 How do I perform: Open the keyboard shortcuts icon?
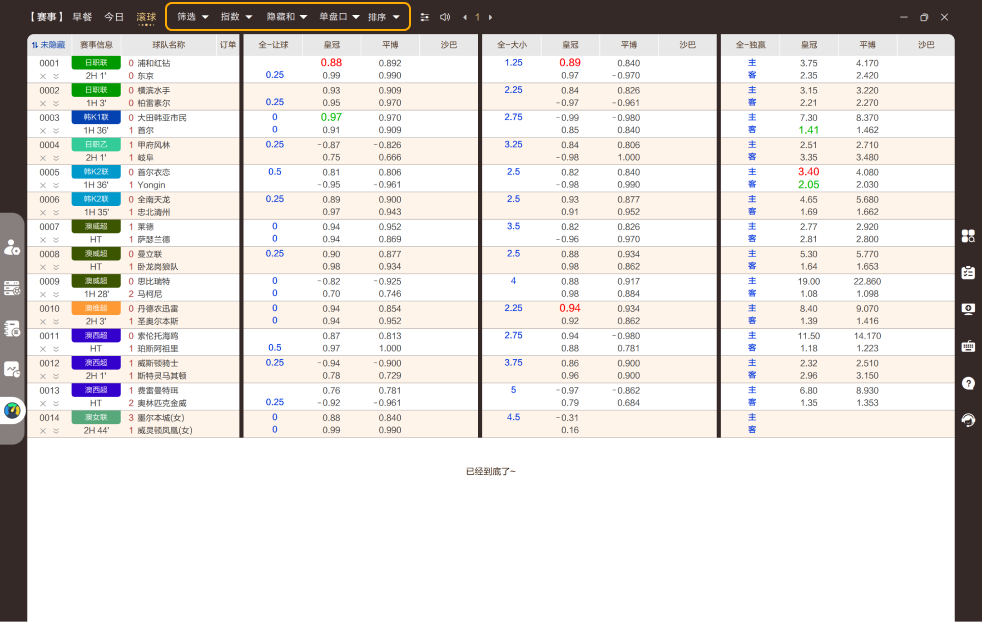click(968, 346)
